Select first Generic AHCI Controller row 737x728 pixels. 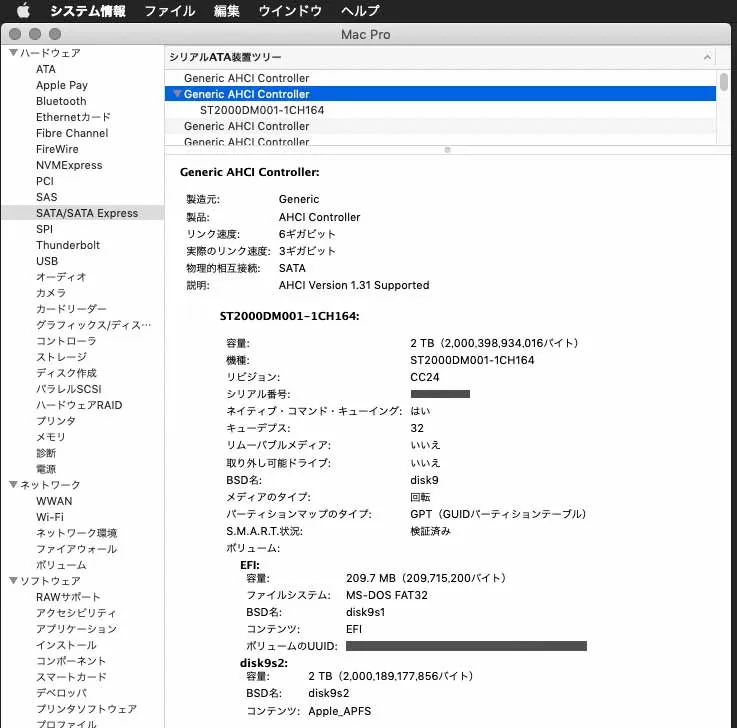[440, 78]
